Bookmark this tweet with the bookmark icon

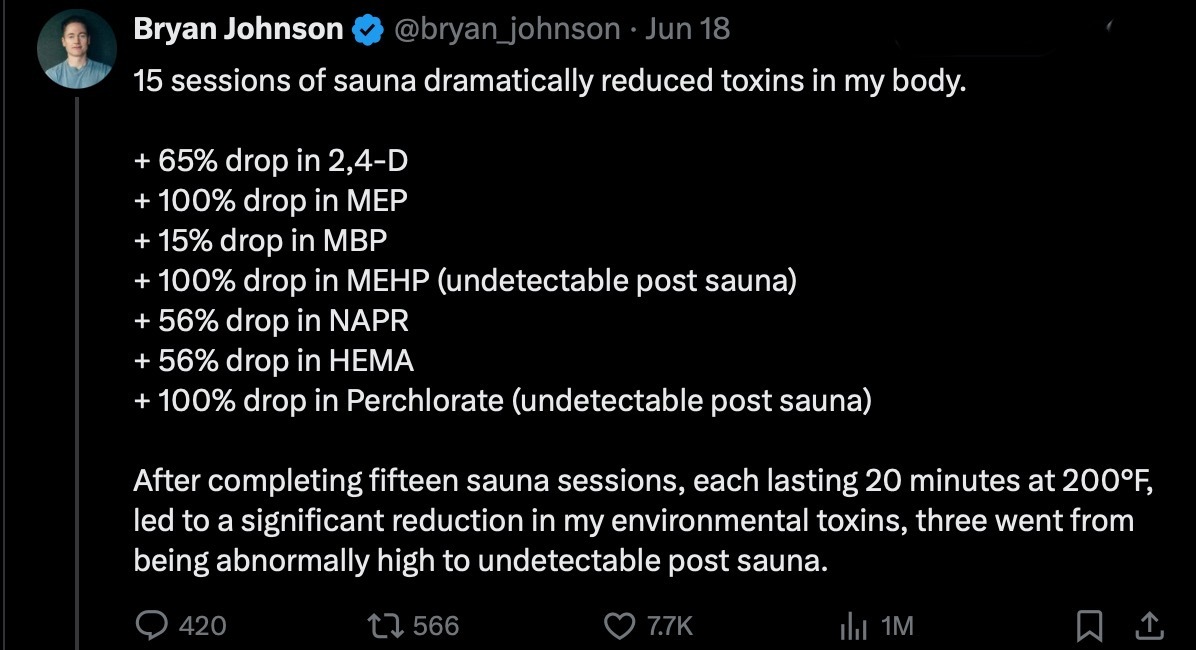coord(1089,626)
